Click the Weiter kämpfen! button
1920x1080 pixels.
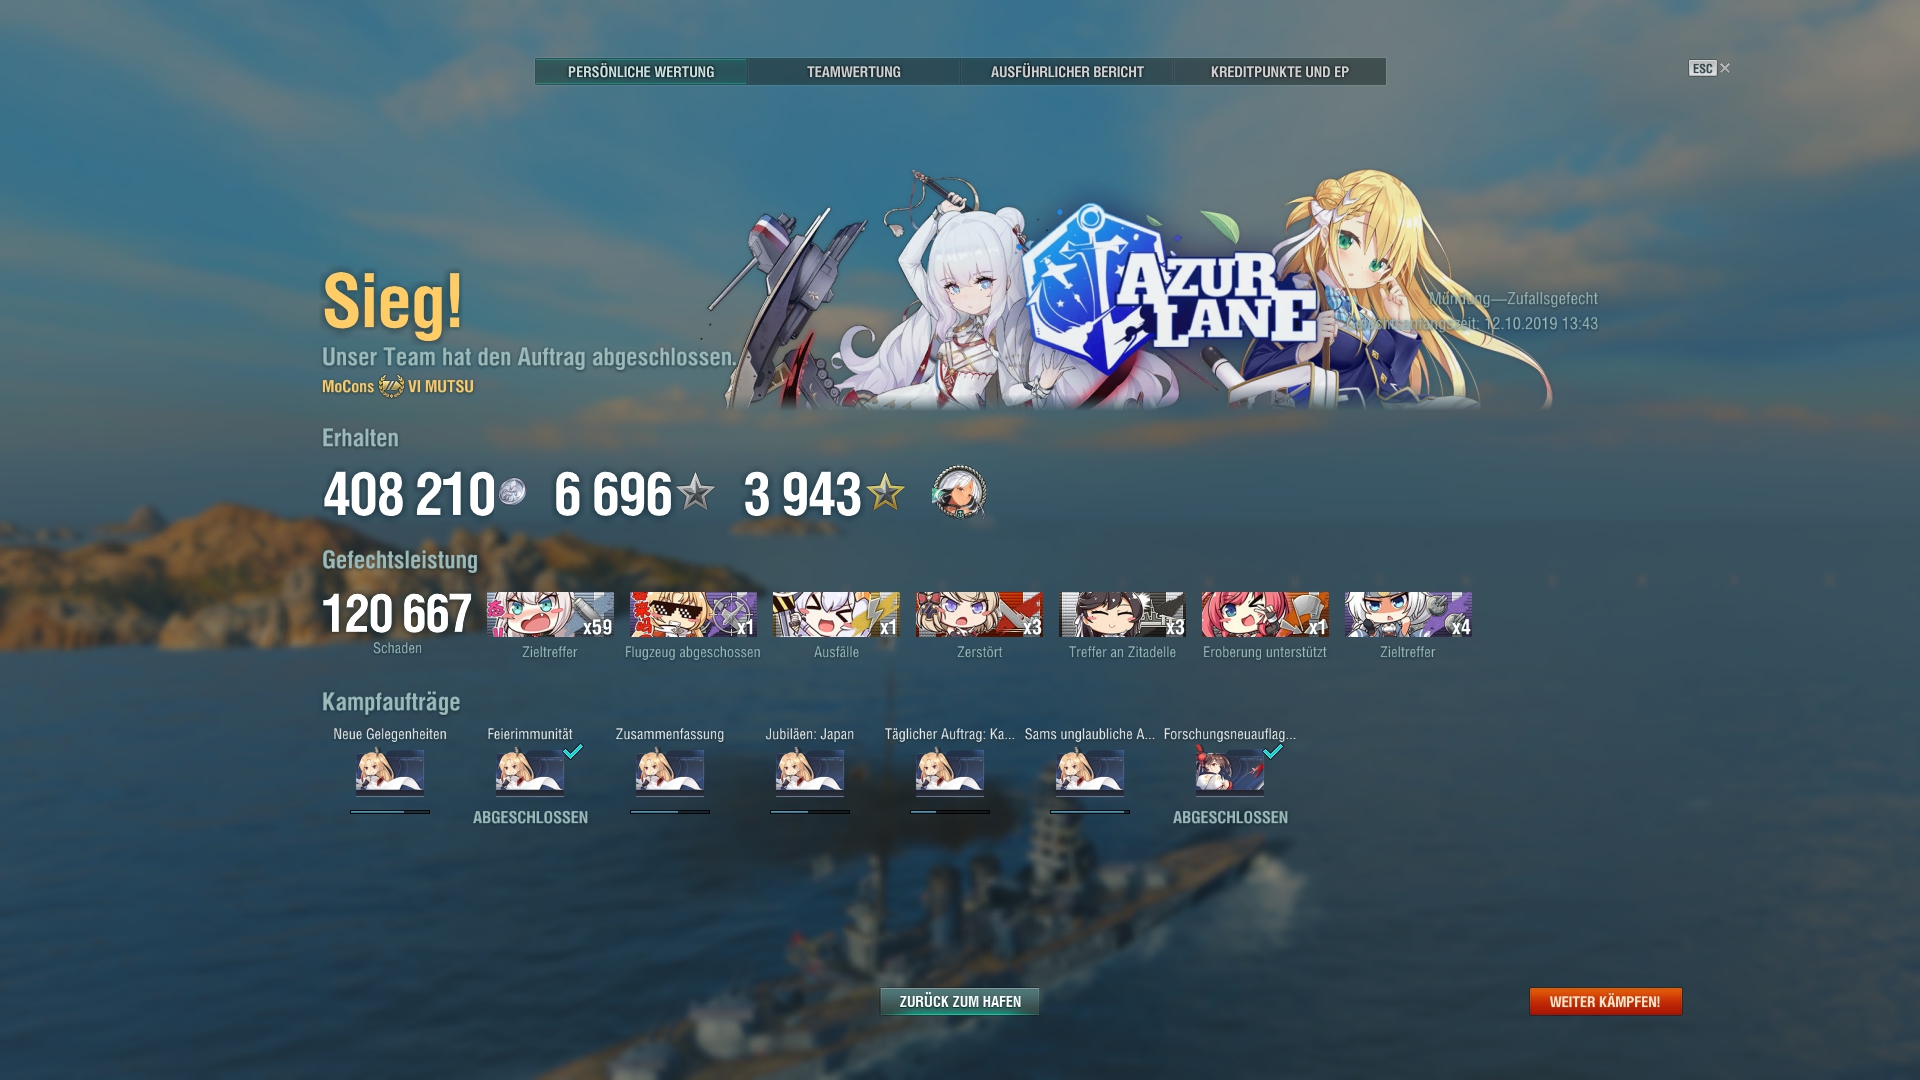tap(1606, 1001)
